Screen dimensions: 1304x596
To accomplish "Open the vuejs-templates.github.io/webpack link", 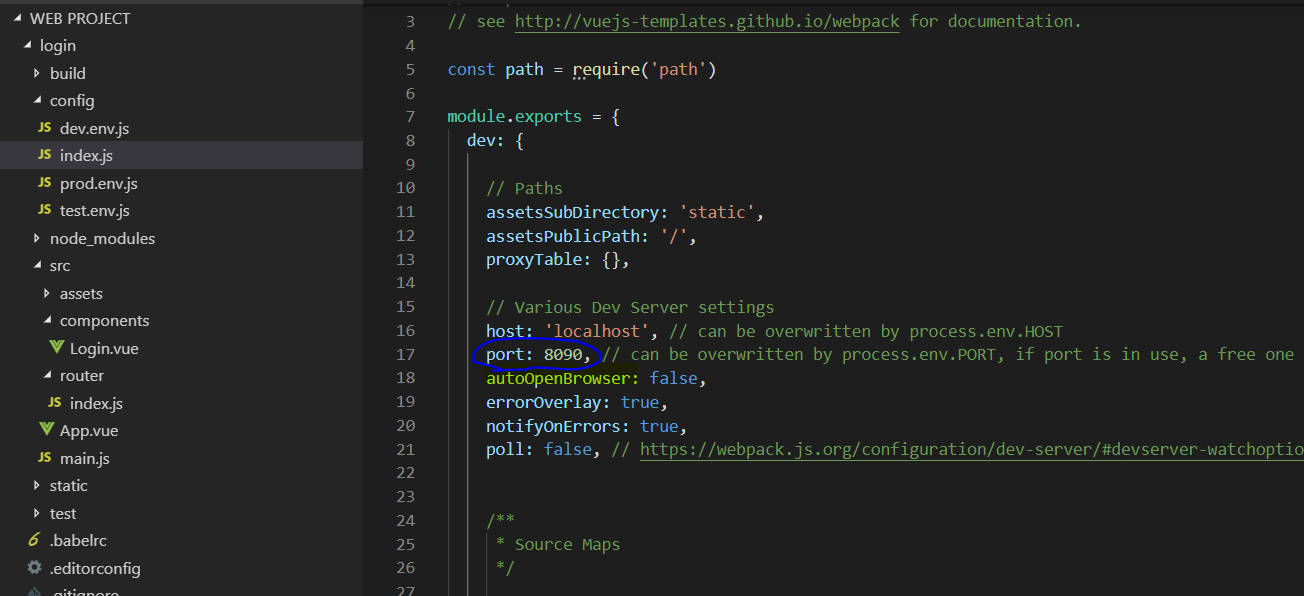I will click(707, 21).
